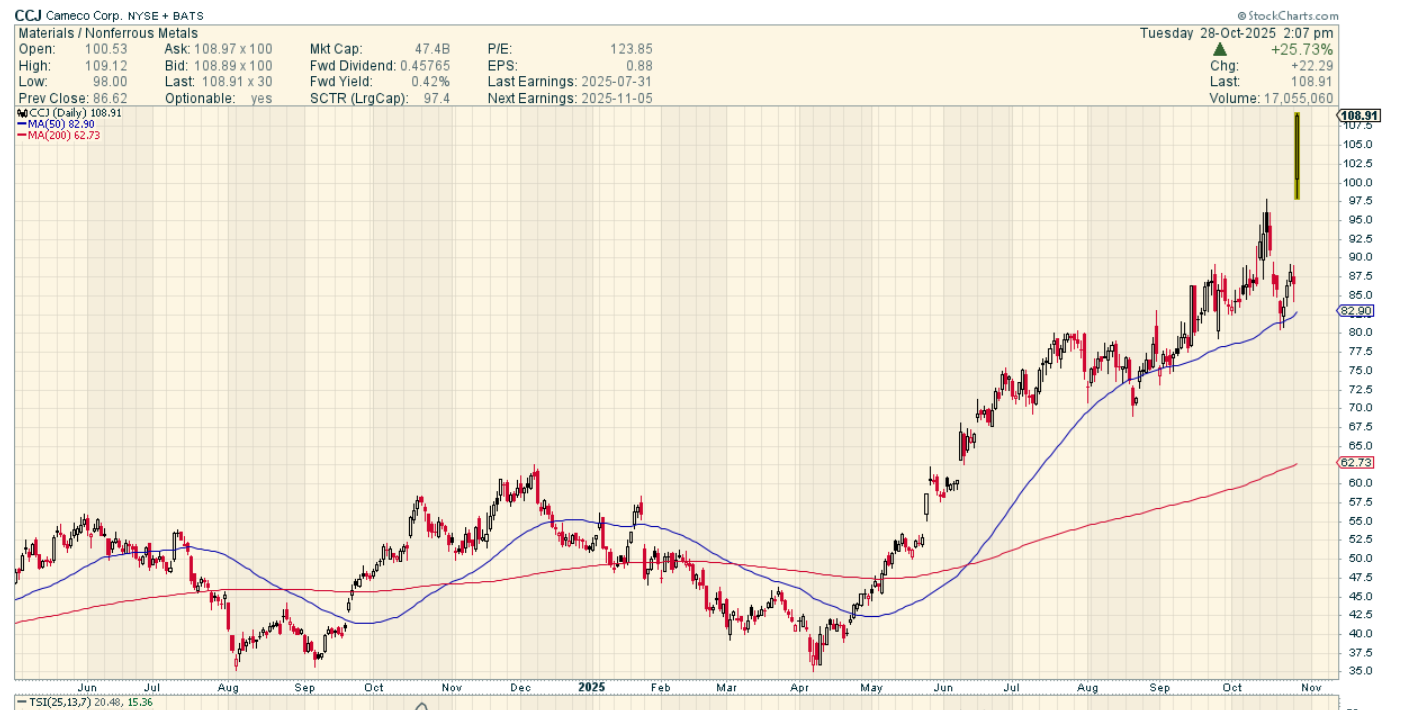
Task: Click the Oct label at the right of time axis
Action: pyautogui.click(x=1232, y=687)
